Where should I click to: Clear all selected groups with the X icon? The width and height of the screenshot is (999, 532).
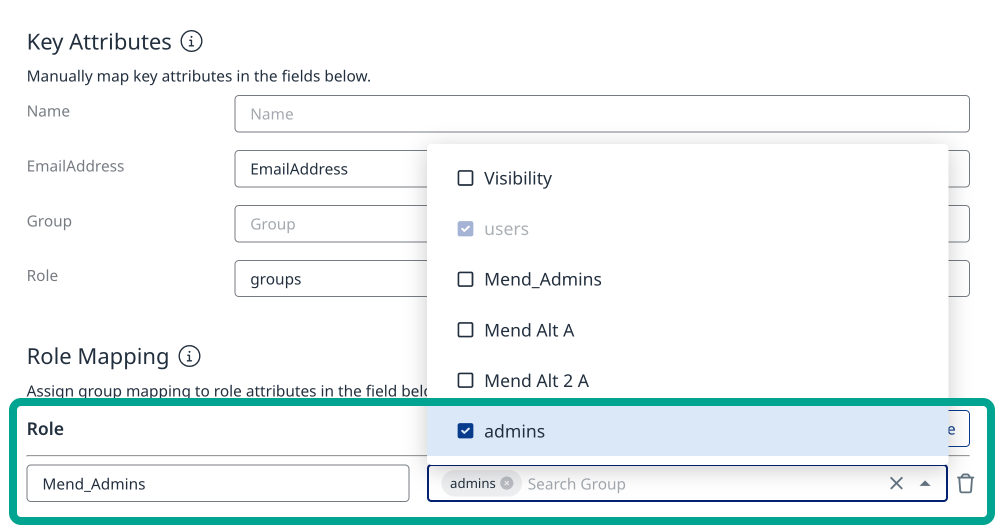[896, 484]
